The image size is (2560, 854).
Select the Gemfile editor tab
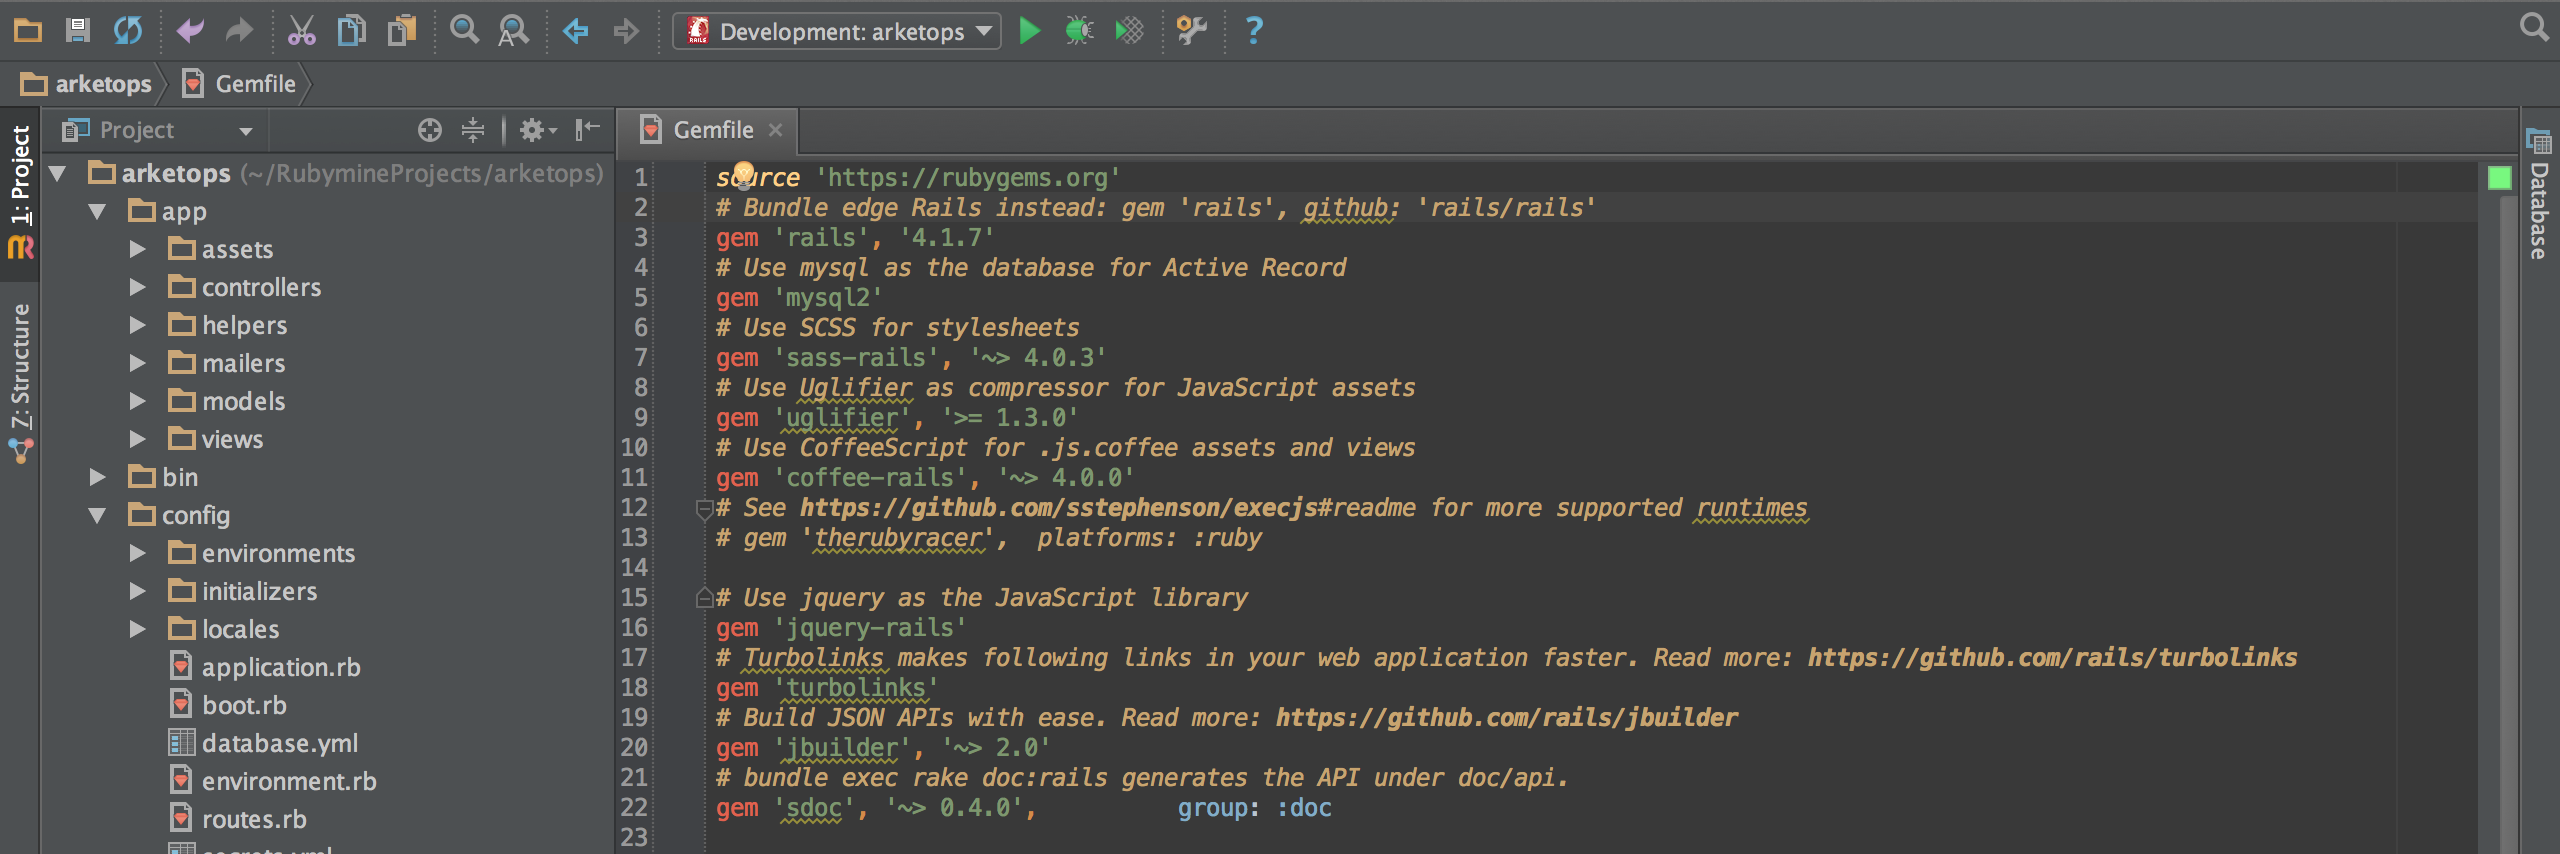click(x=709, y=130)
